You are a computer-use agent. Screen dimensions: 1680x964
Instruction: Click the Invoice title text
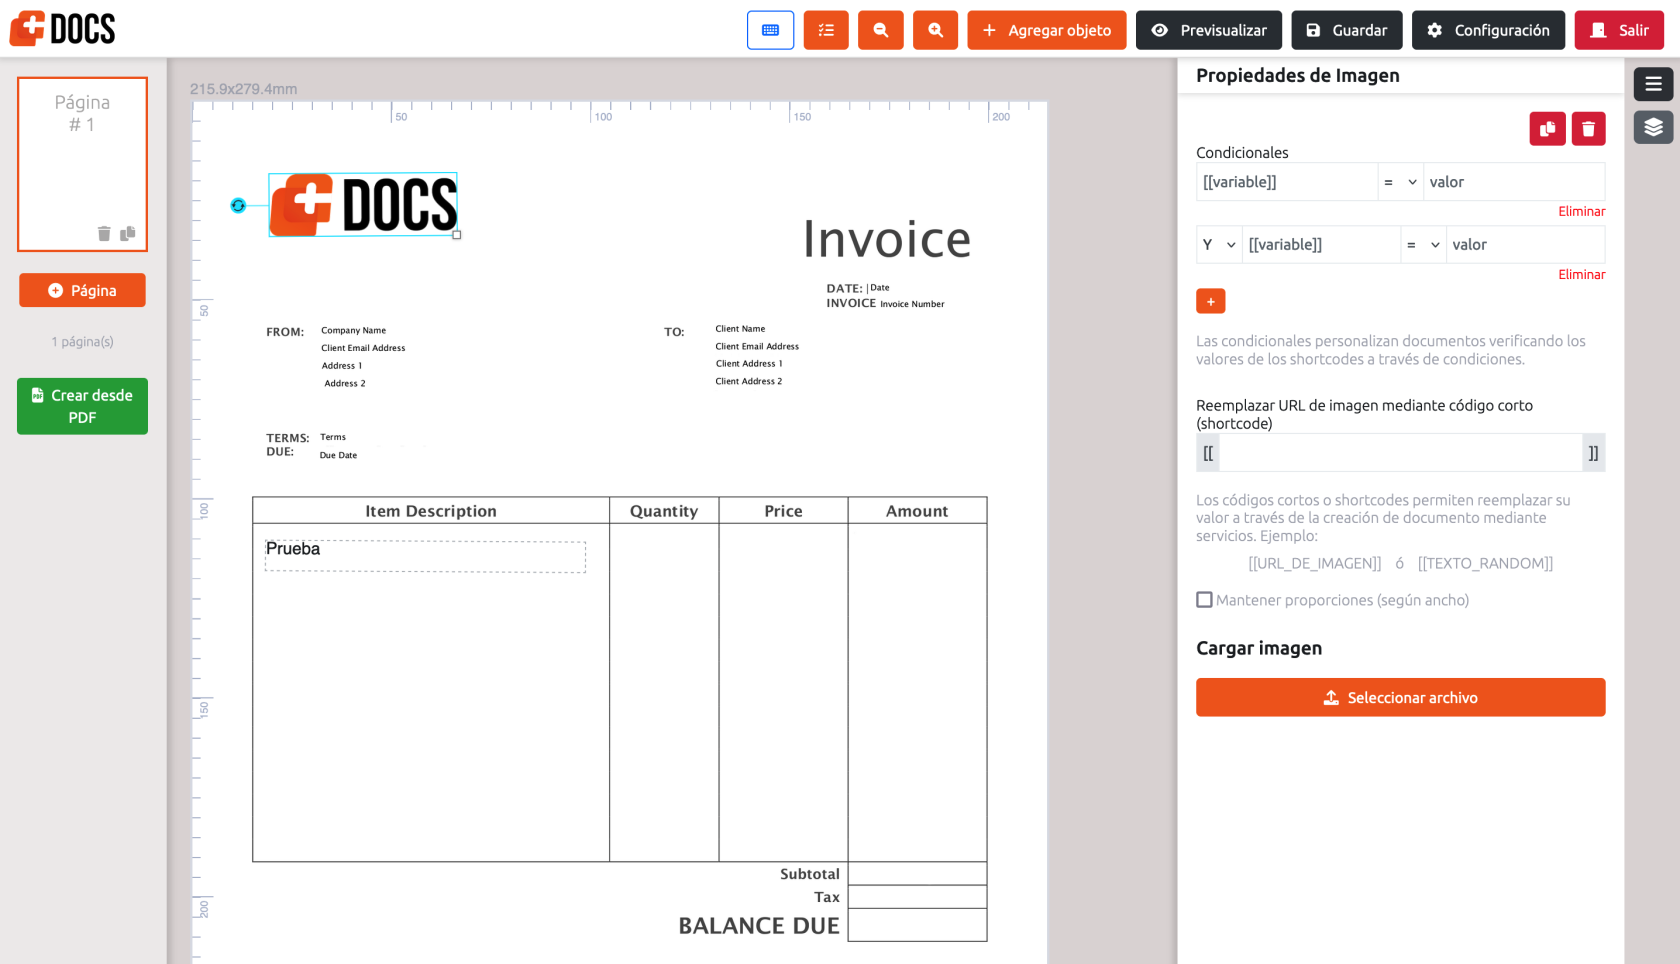pos(887,239)
